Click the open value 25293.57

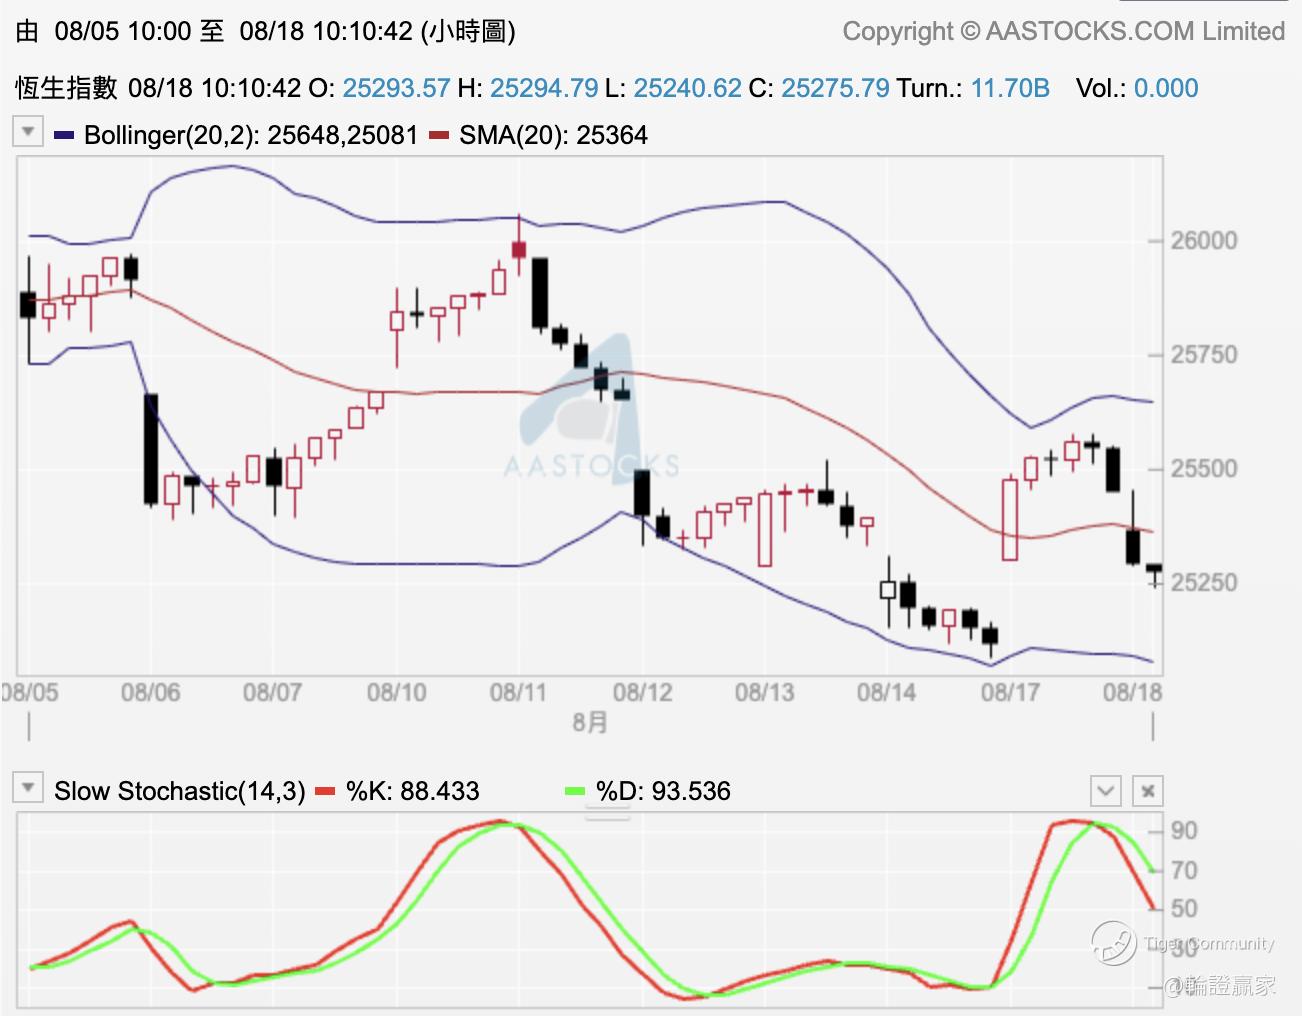tap(396, 88)
